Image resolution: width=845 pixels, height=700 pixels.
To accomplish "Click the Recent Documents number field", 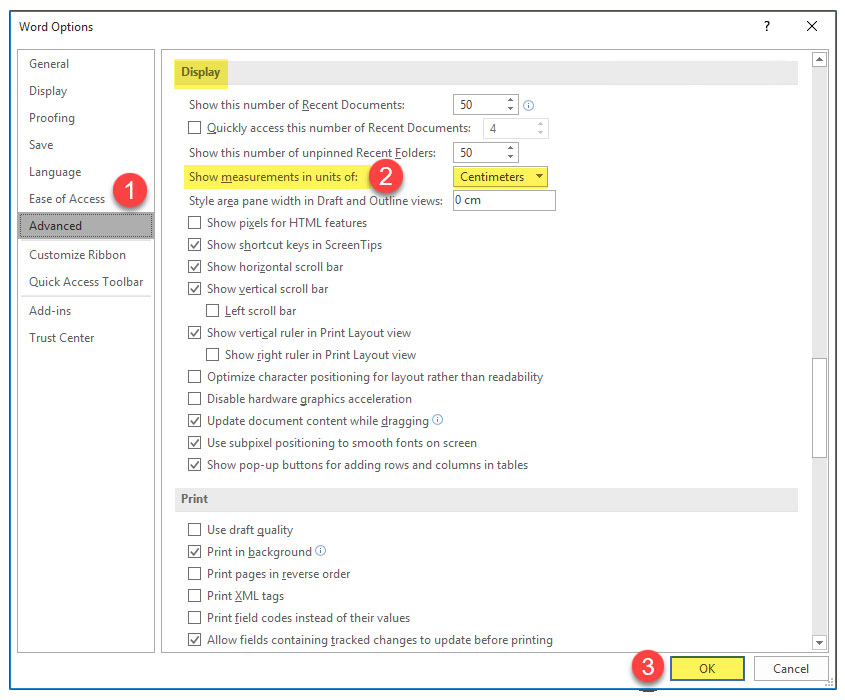I will point(479,105).
